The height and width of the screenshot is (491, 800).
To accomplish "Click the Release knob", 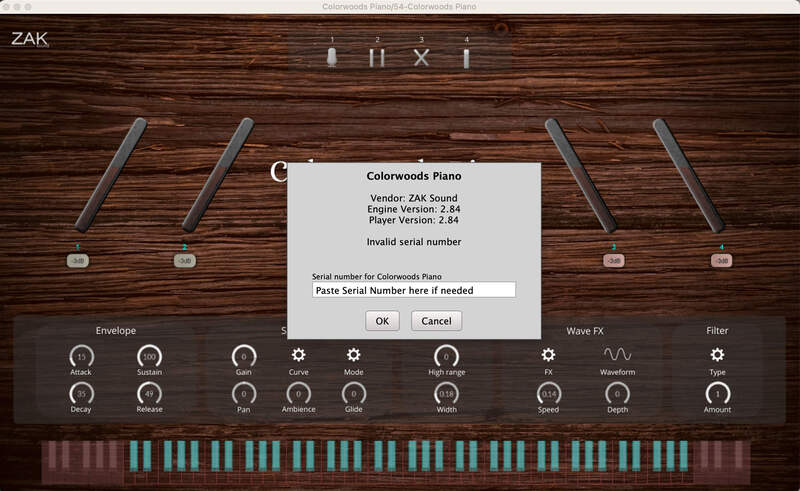I will tap(149, 394).
